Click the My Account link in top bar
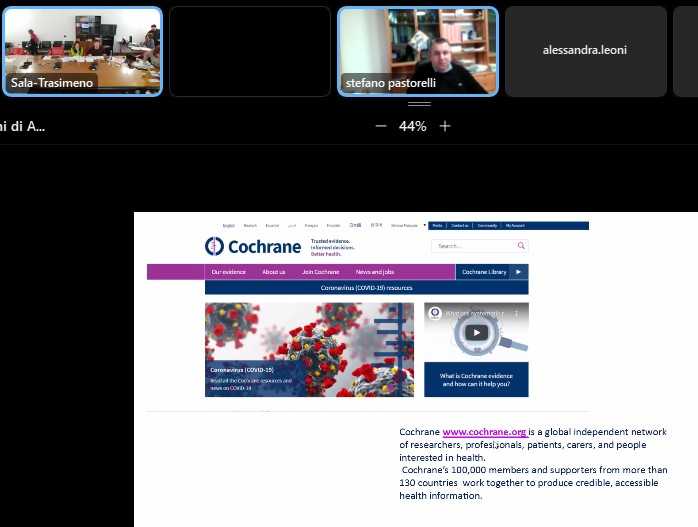 (515, 226)
